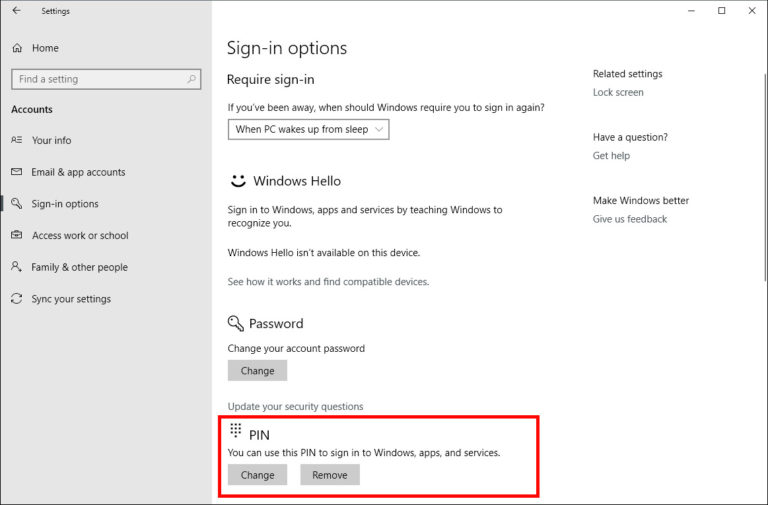This screenshot has width=768, height=505.
Task: Type in the Find a setting box
Action: tap(98, 79)
